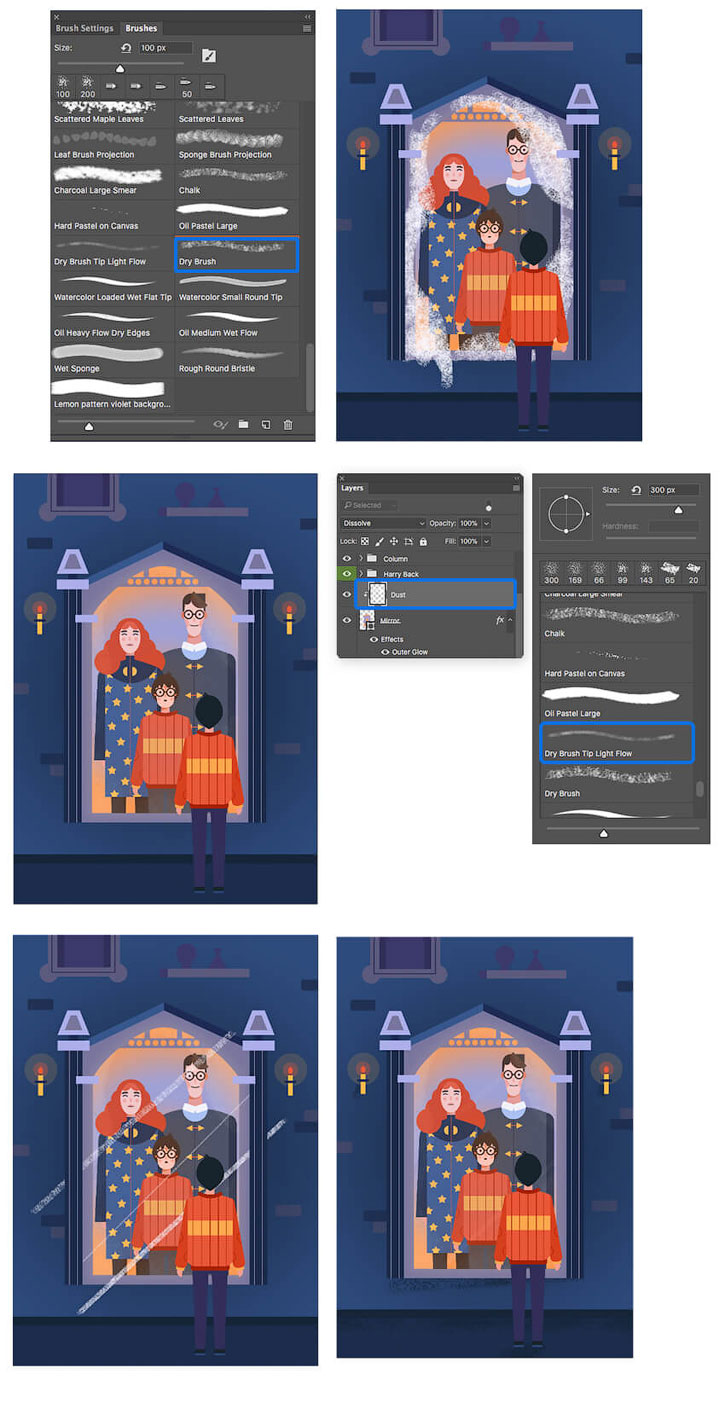
Task: Pick recent brush preset labeled 169
Action: 577,571
